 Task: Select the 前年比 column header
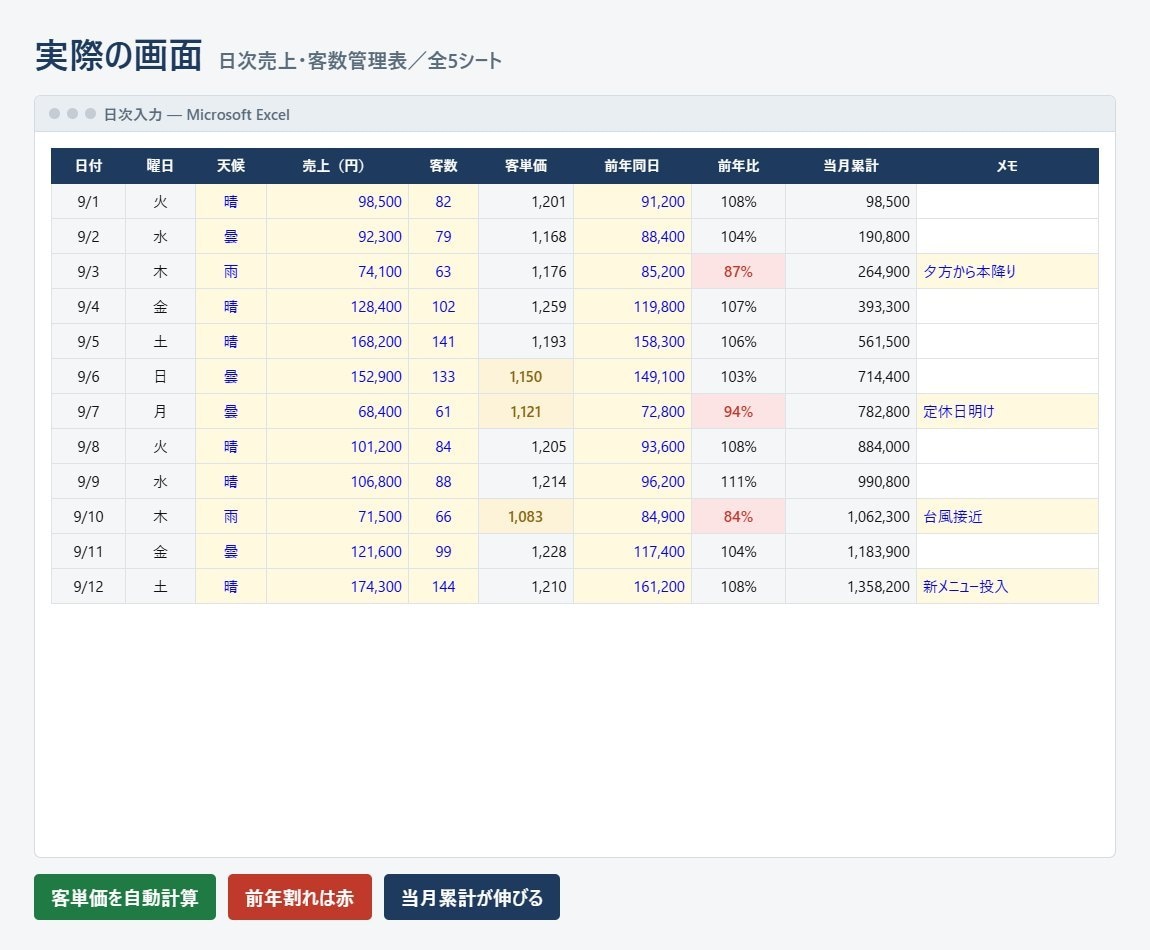738,166
